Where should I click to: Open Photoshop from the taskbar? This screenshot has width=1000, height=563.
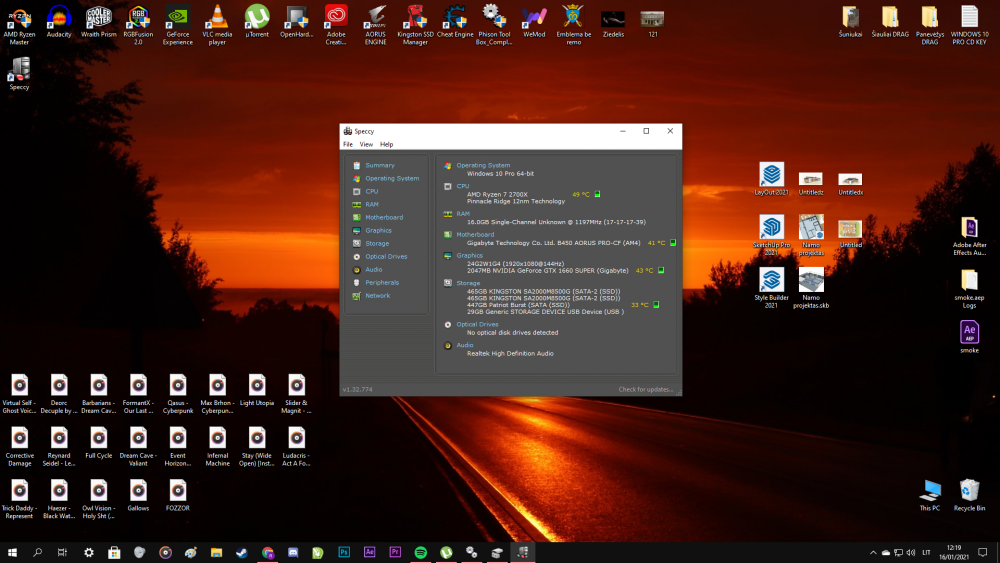[x=344, y=552]
